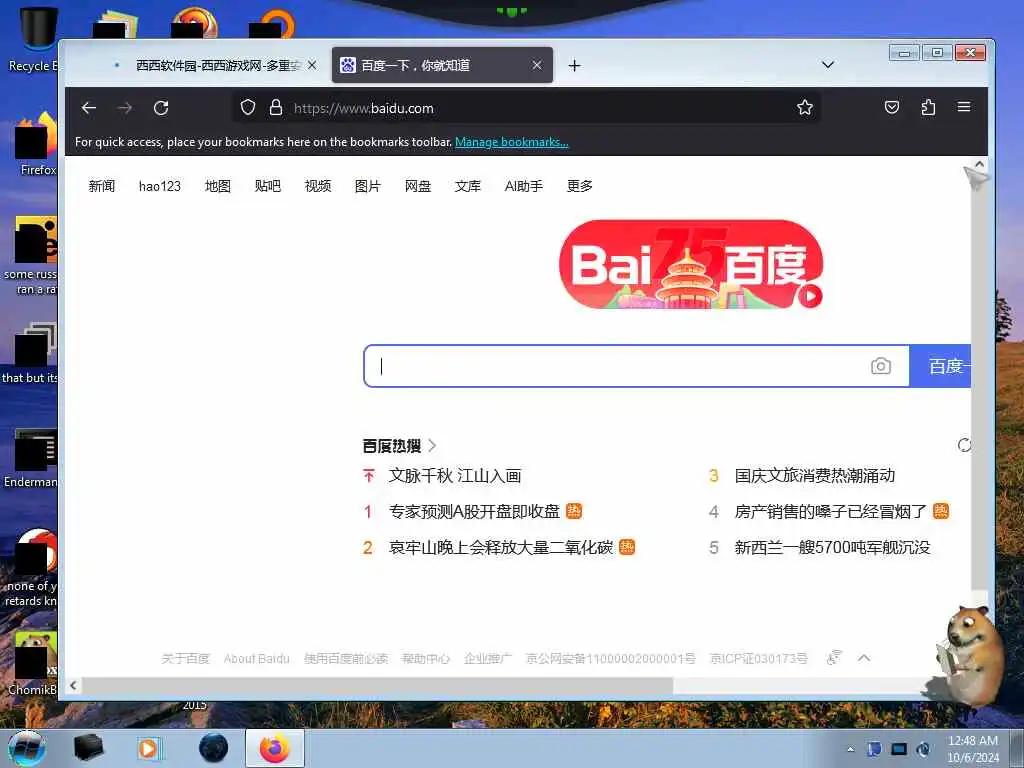Image resolution: width=1024 pixels, height=768 pixels.
Task: Open the media player taskbar icon
Action: [148, 748]
